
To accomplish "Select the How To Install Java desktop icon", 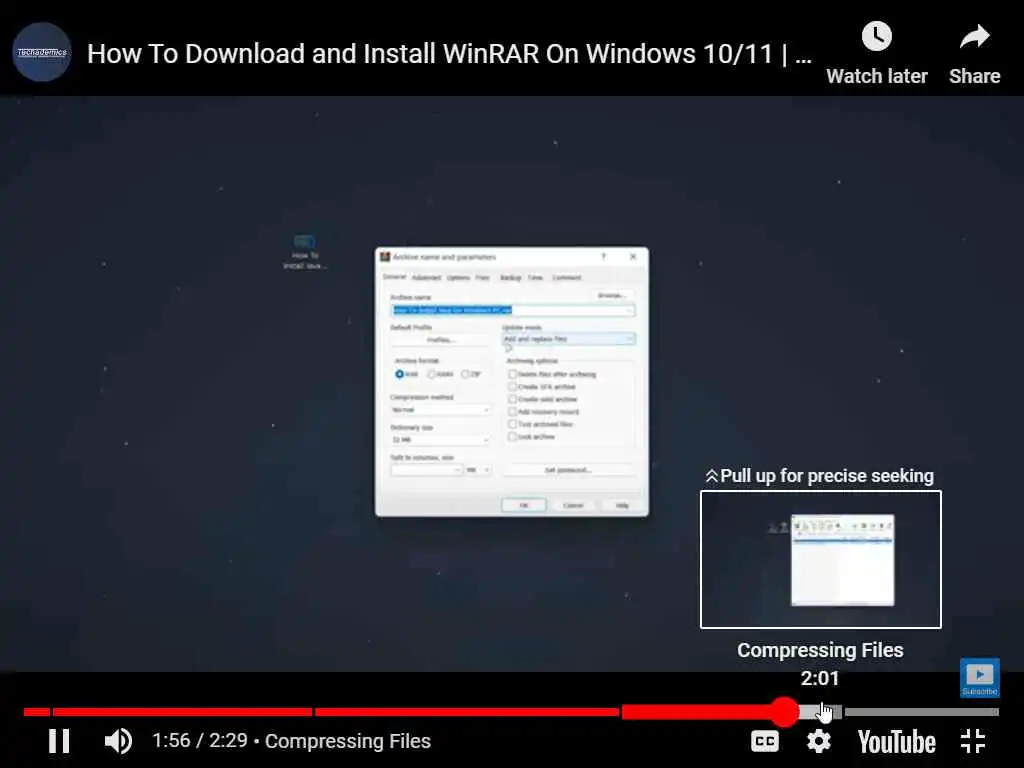I will 305,252.
